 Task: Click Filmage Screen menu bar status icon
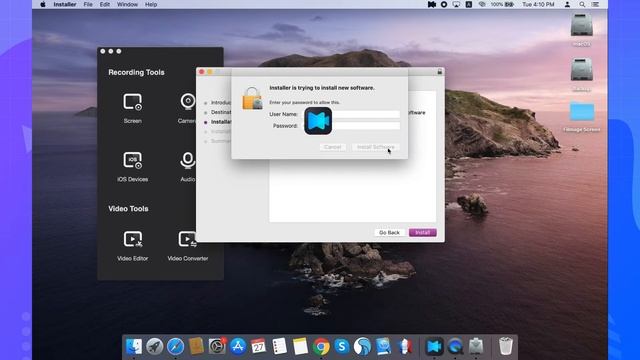[431, 4]
